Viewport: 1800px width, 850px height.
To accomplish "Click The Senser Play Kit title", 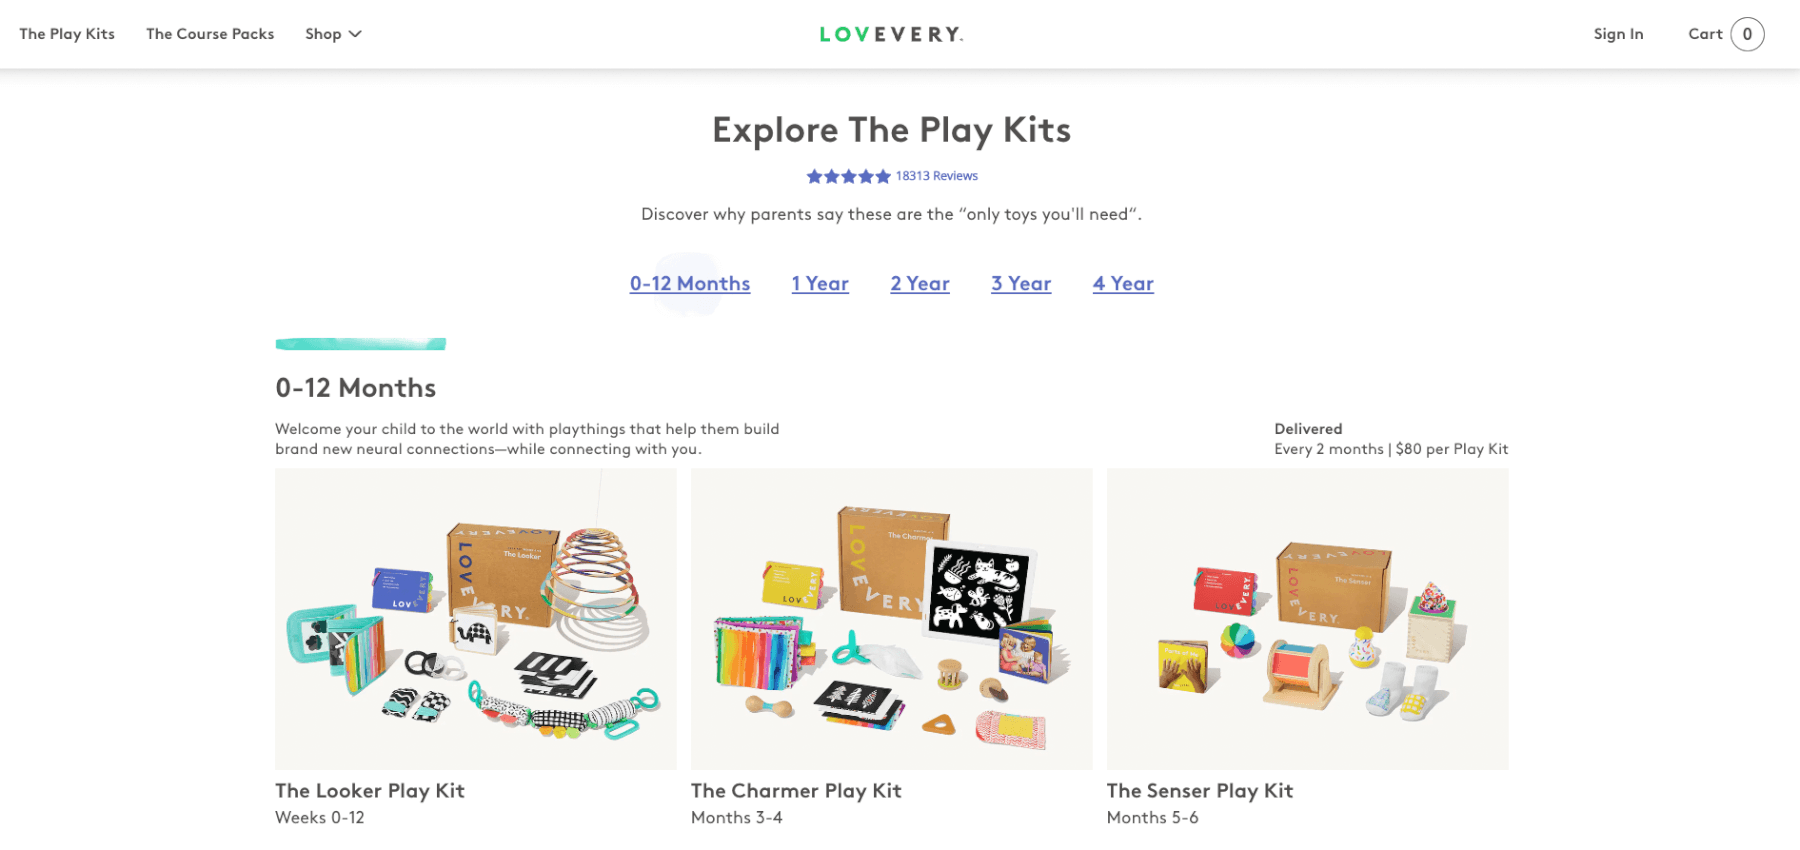I will click(x=1200, y=791).
